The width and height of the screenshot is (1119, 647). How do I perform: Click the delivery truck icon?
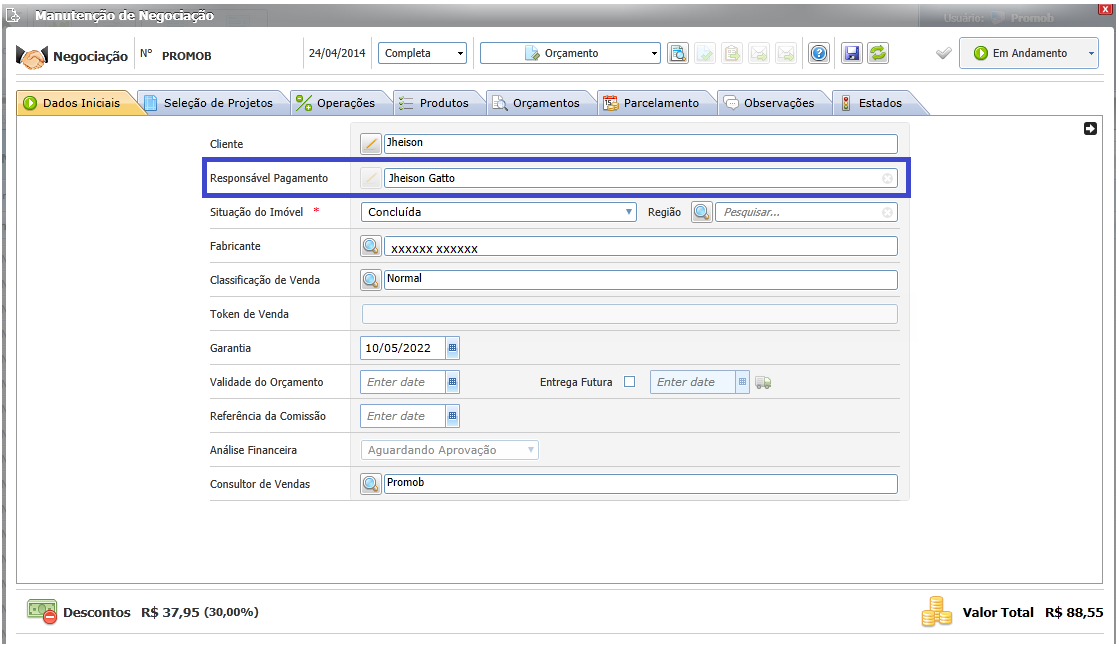pyautogui.click(x=763, y=383)
